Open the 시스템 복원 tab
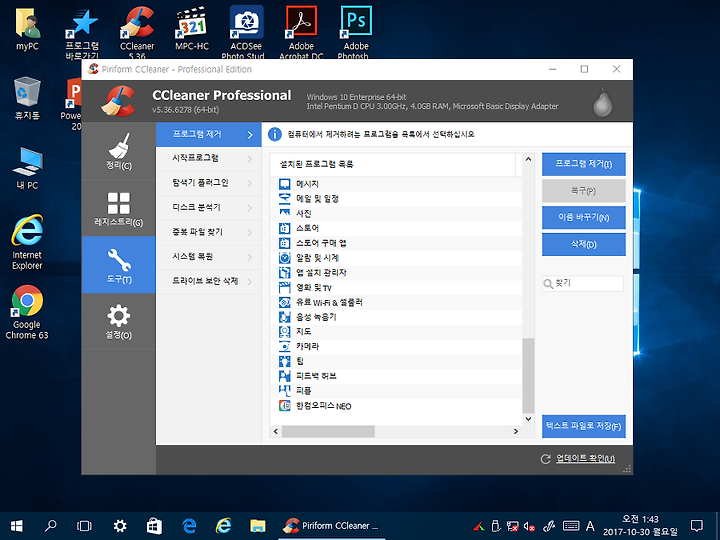 pyautogui.click(x=209, y=257)
